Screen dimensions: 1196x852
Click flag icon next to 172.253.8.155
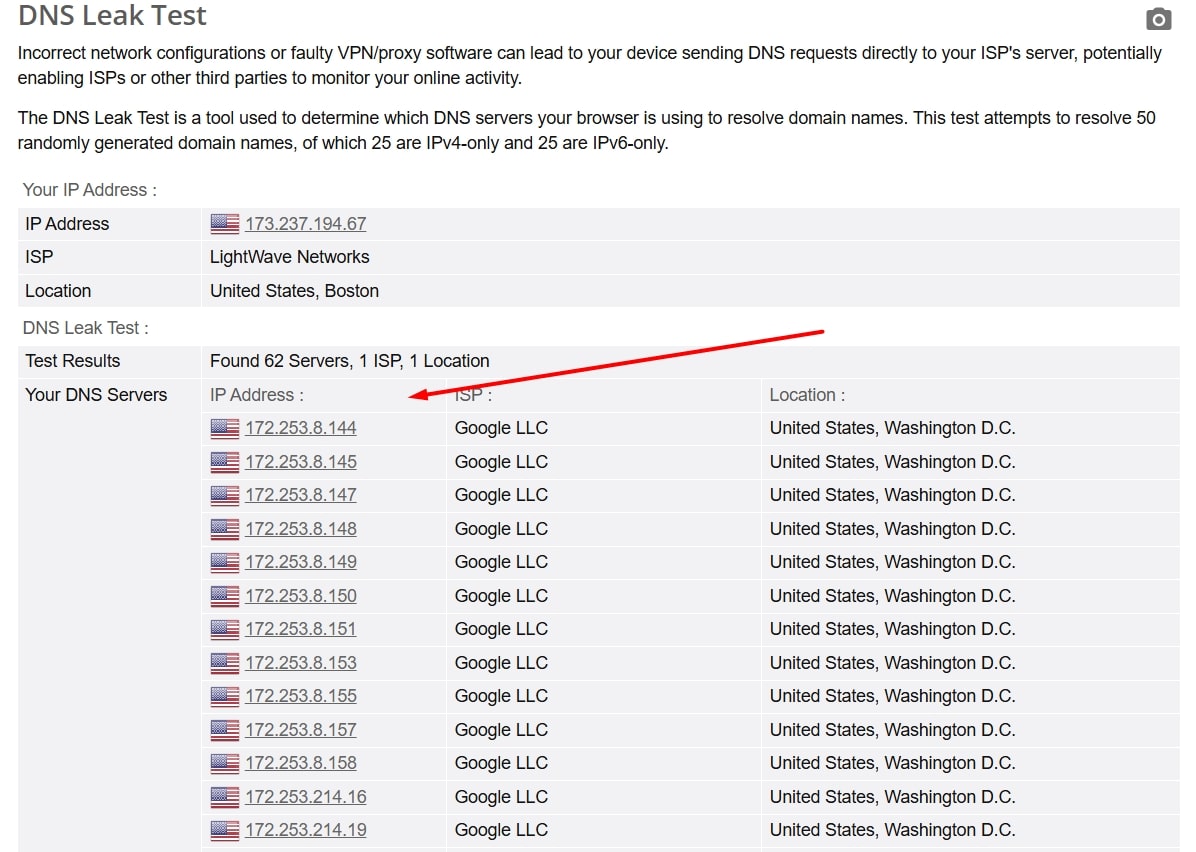click(225, 696)
